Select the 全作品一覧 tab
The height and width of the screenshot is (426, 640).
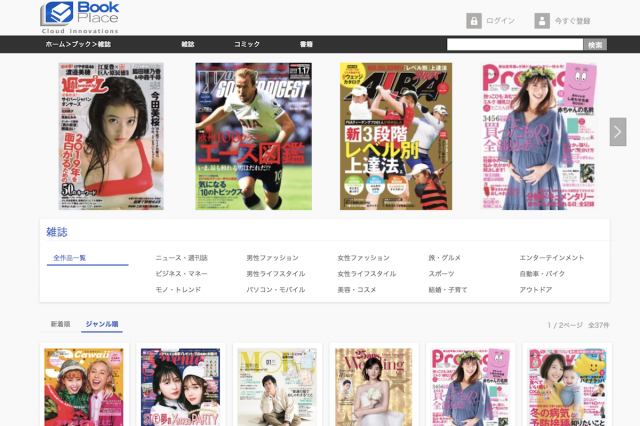[69, 258]
